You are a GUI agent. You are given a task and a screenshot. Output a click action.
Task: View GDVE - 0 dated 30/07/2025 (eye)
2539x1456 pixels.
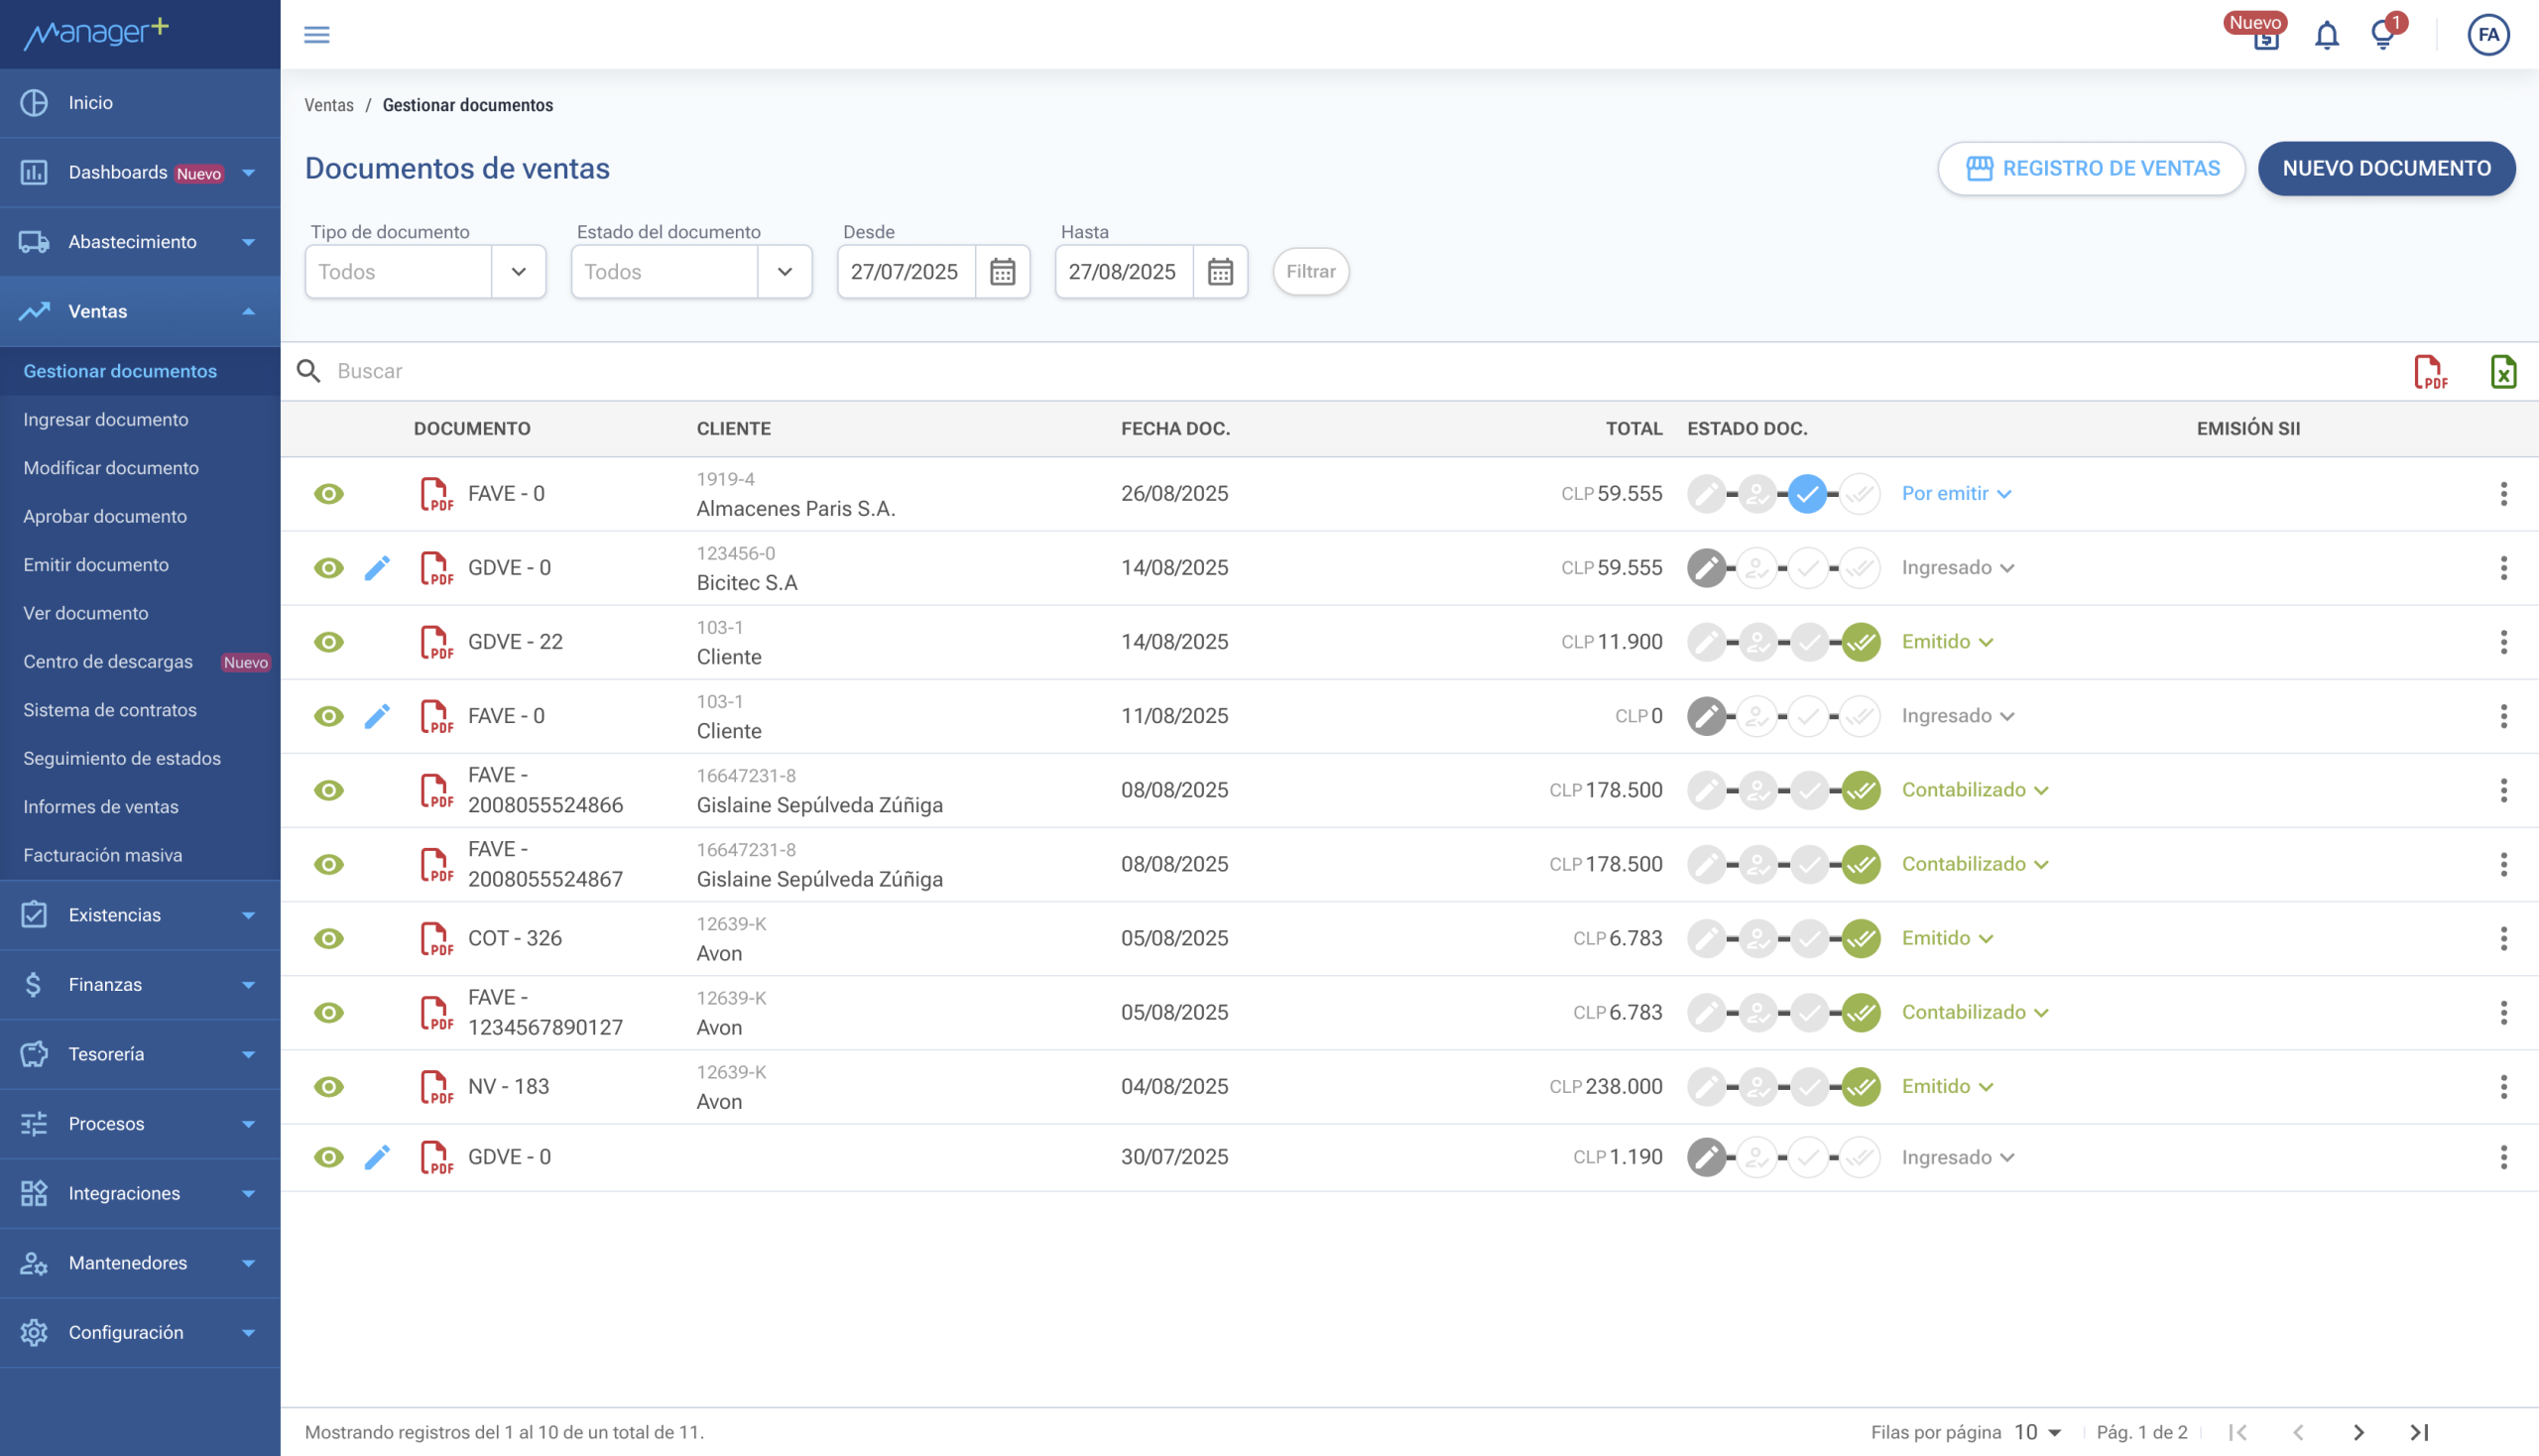point(328,1157)
